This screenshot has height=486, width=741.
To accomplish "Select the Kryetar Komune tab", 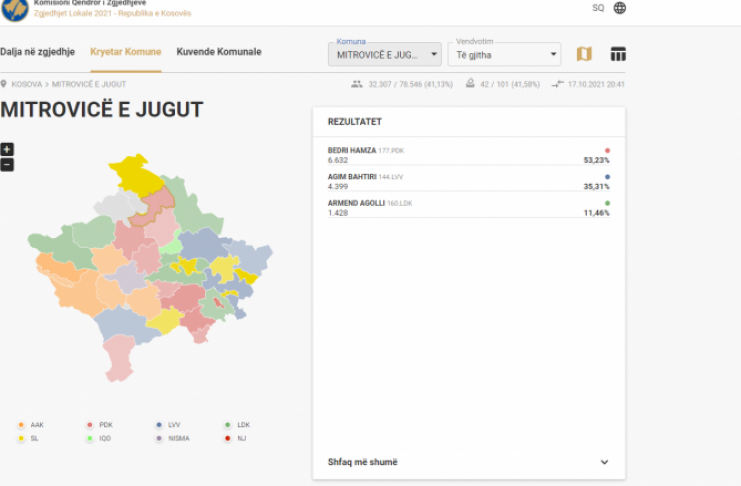I will pos(125,51).
